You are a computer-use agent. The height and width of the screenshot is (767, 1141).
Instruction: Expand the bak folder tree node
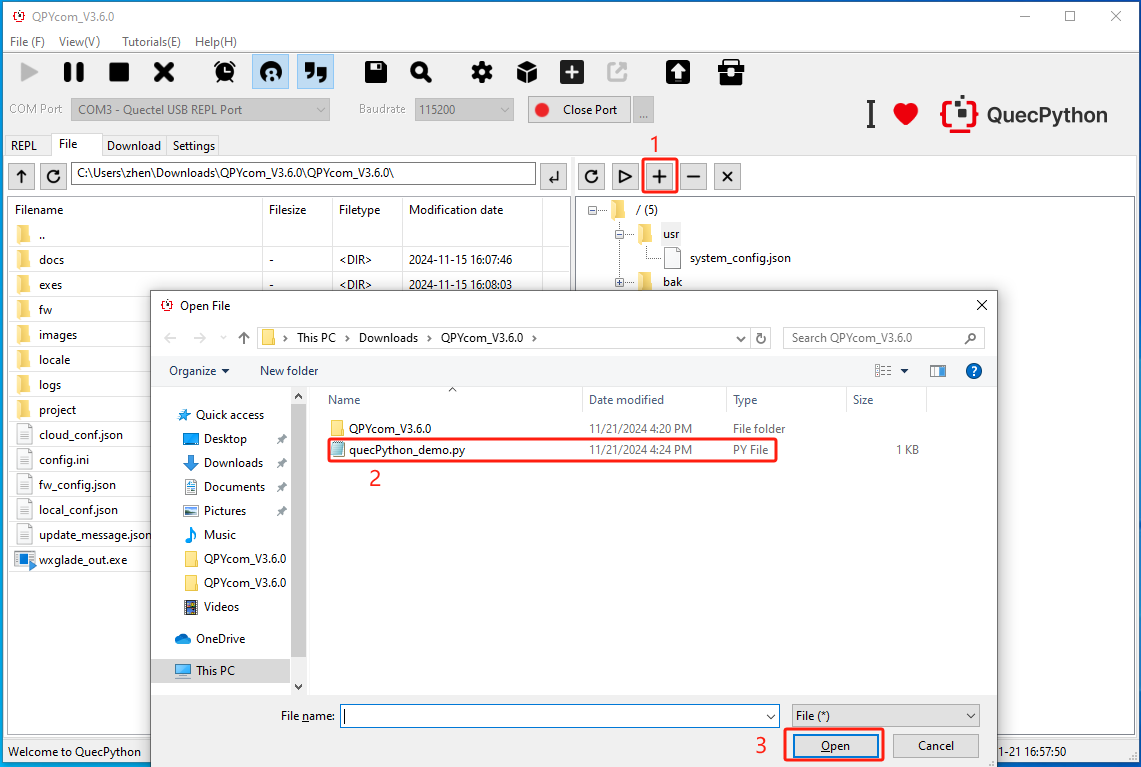click(619, 282)
